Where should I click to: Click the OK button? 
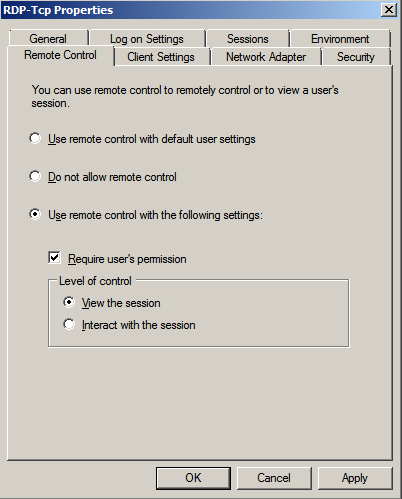pos(193,478)
